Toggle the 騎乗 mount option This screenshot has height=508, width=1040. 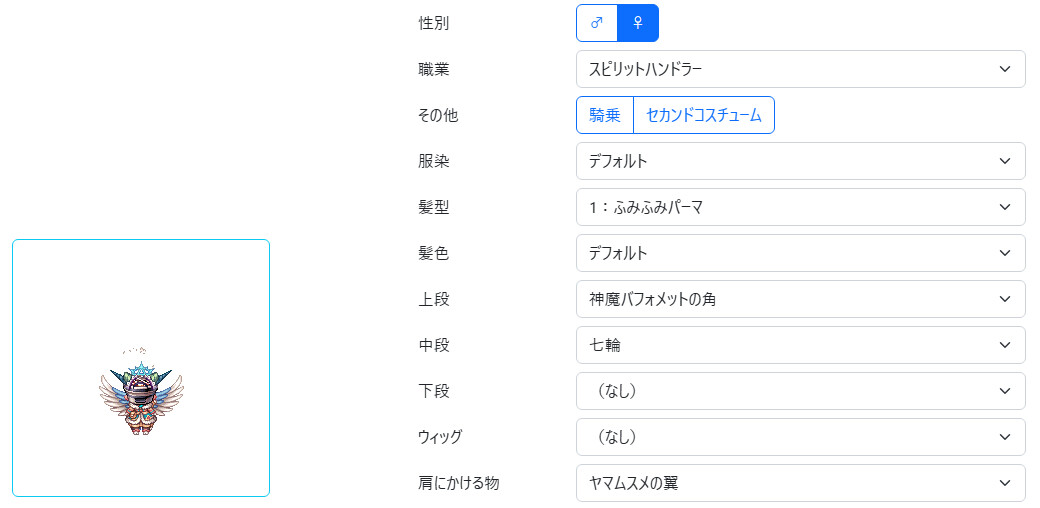(605, 115)
